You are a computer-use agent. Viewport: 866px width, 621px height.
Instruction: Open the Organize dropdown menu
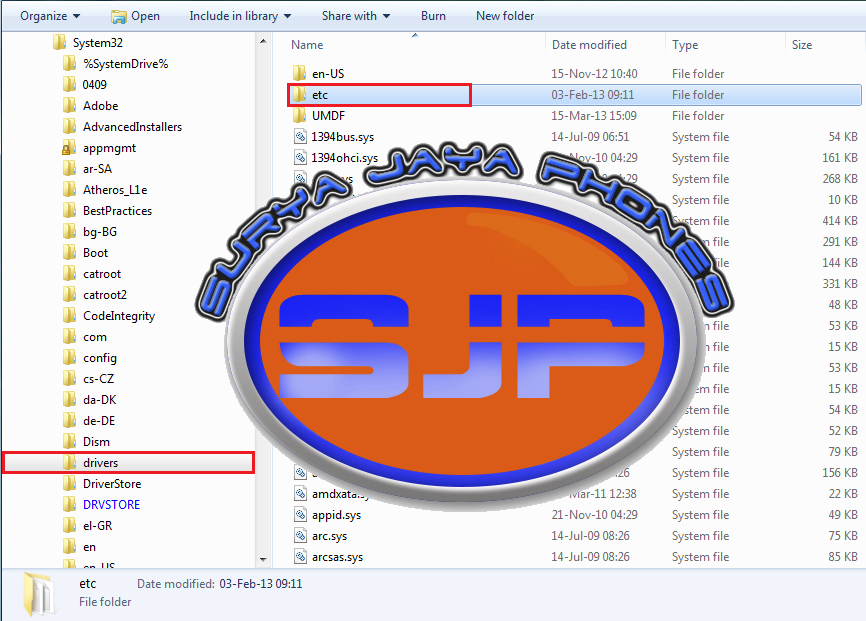(x=50, y=16)
